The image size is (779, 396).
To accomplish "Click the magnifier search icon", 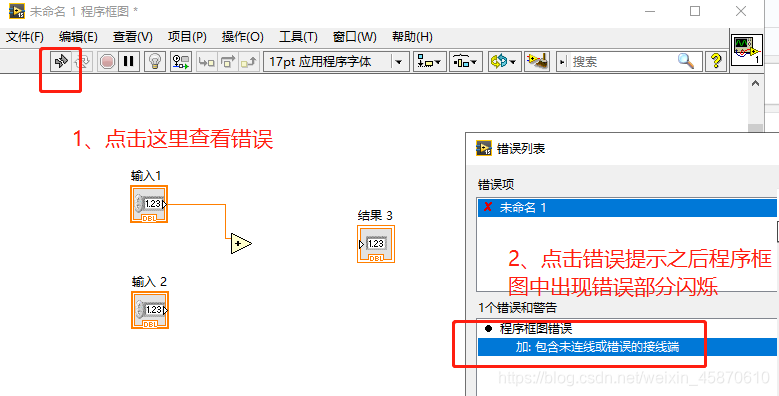I will pyautogui.click(x=686, y=62).
